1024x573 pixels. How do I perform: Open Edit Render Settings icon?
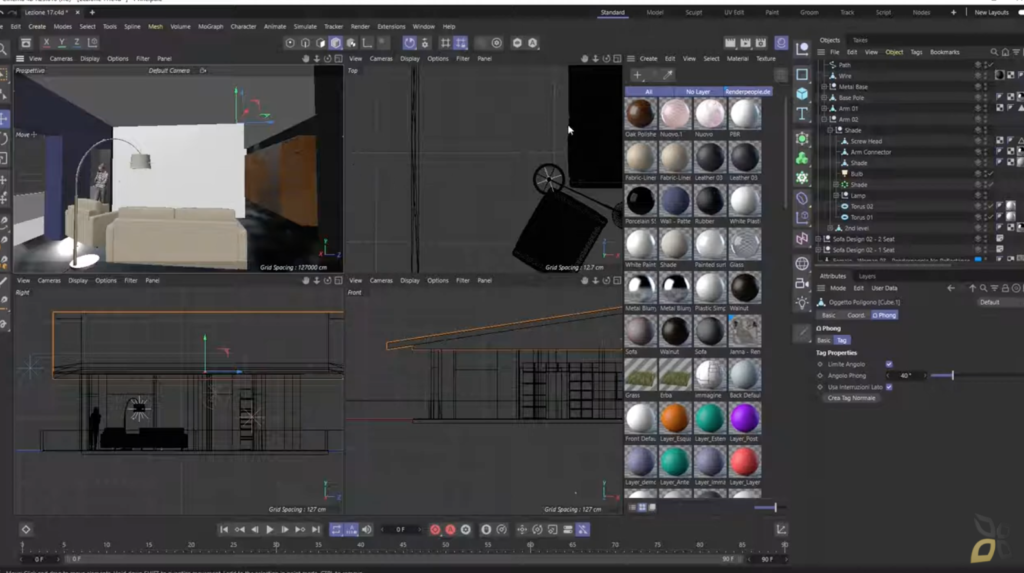coord(761,42)
